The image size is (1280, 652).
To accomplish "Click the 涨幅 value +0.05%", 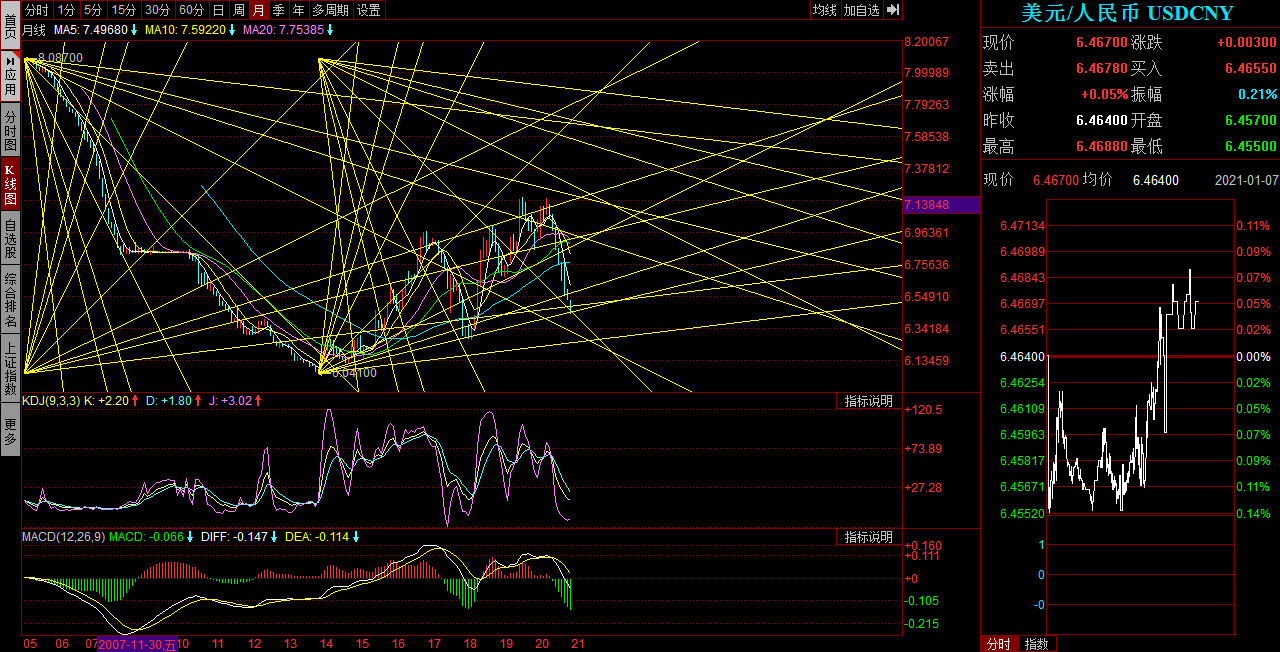I will pyautogui.click(x=1104, y=94).
